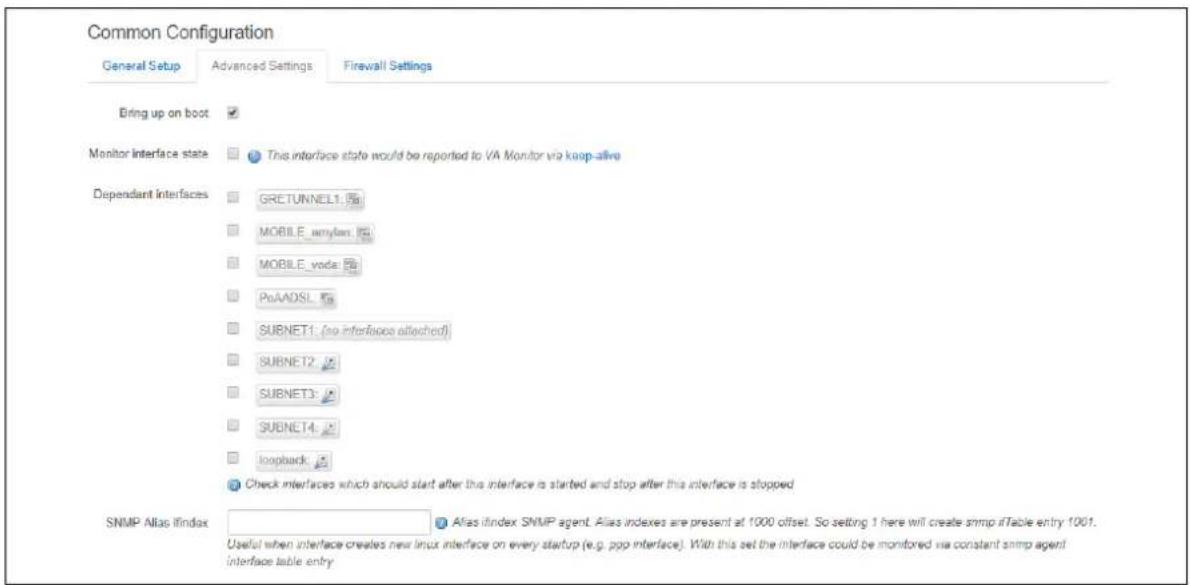Click the loopback interface icon
Screen dimensions: 1190x585
322,461
